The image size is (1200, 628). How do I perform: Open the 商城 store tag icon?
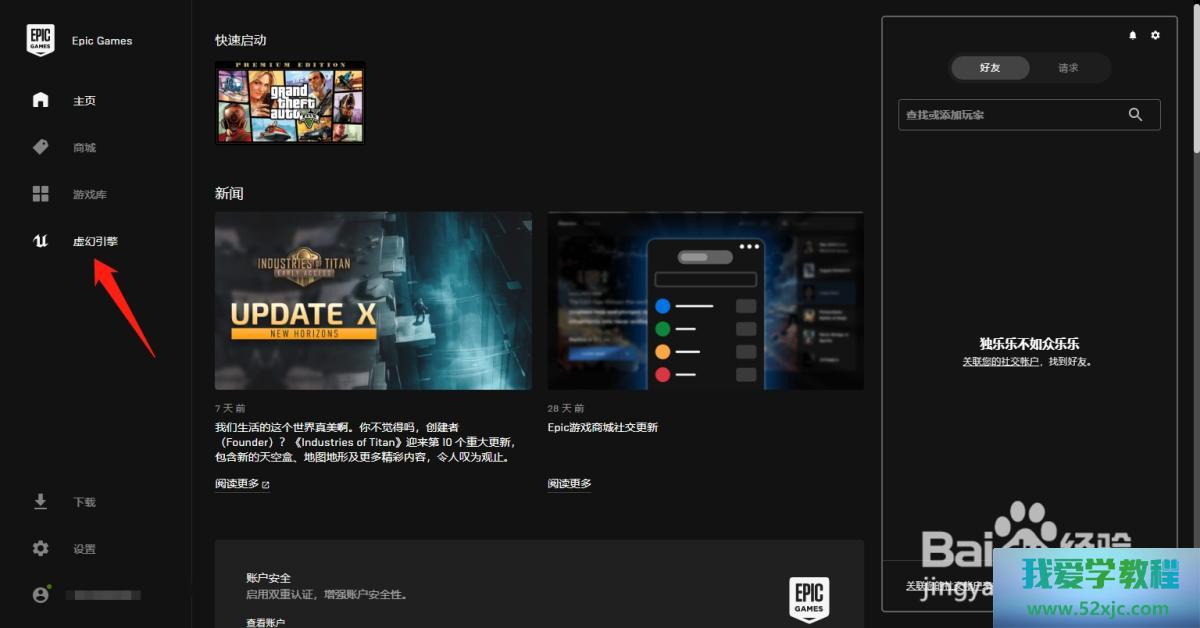click(x=40, y=147)
